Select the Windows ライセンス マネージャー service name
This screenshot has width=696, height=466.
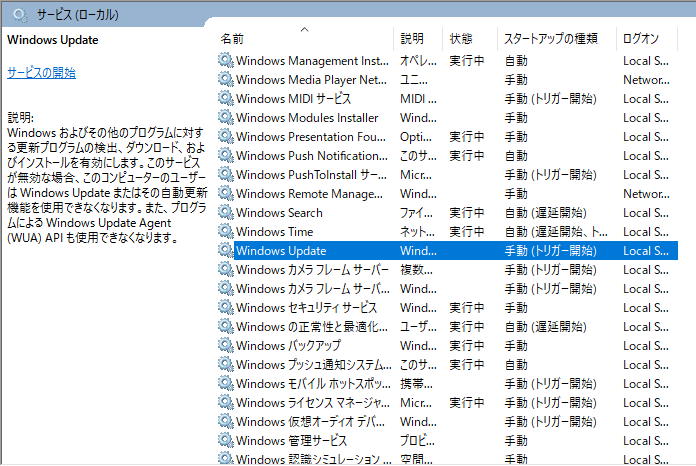point(313,403)
